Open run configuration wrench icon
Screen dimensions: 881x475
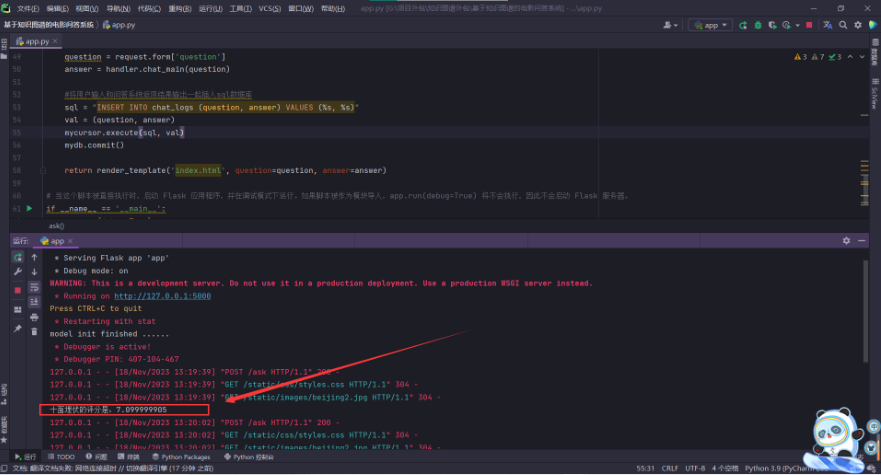coord(17,272)
